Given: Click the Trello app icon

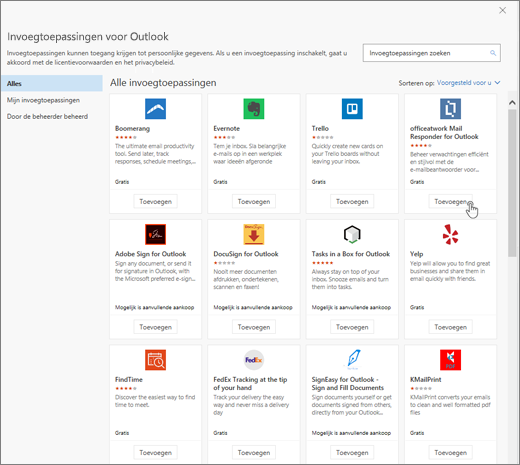Looking at the screenshot, I should (x=352, y=109).
